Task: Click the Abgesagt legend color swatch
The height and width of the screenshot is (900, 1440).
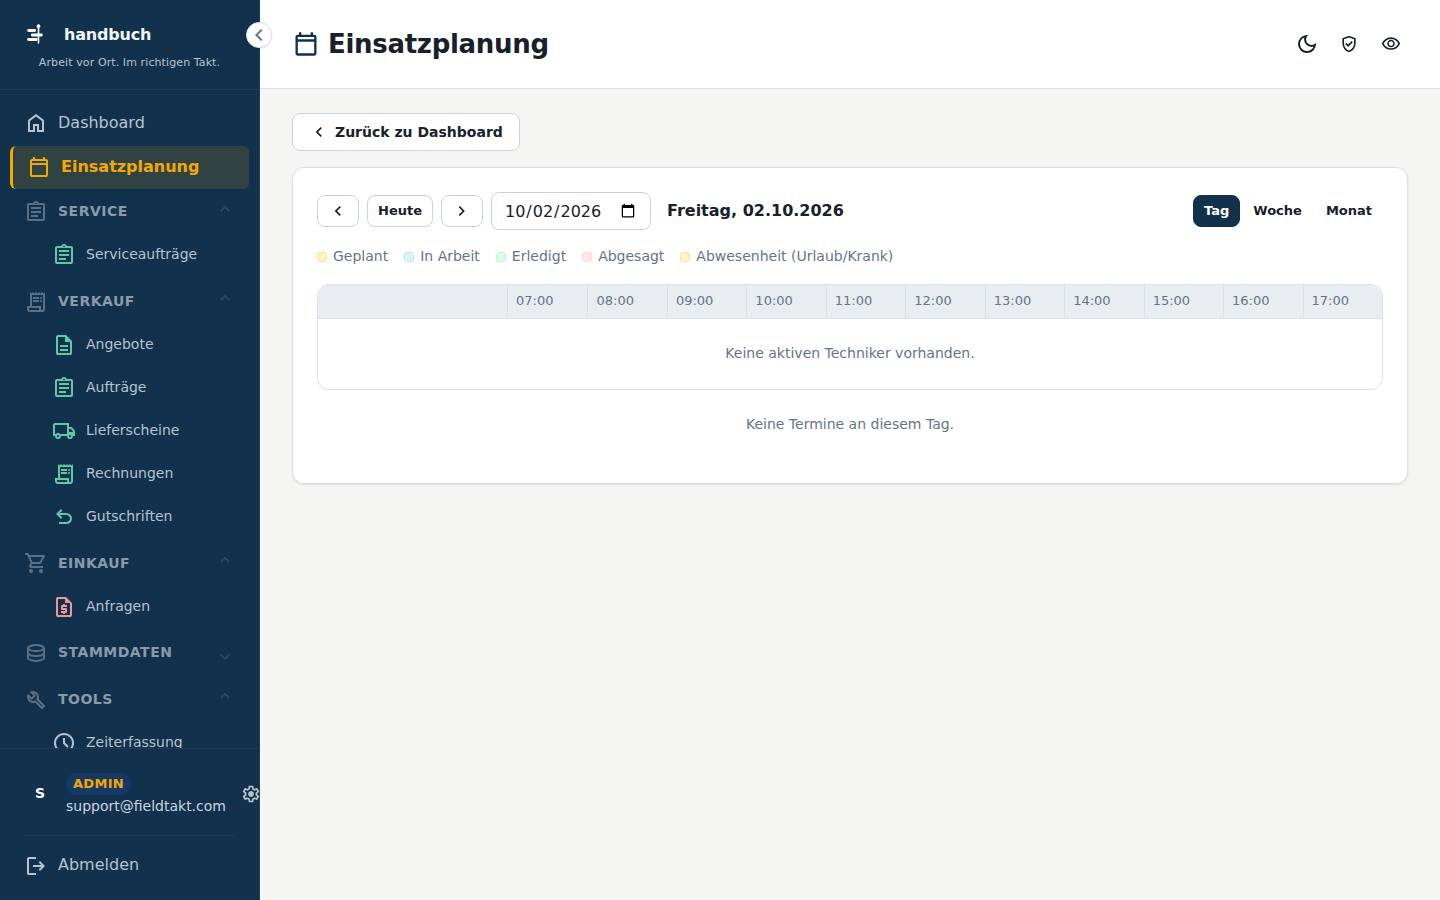Action: tap(587, 257)
